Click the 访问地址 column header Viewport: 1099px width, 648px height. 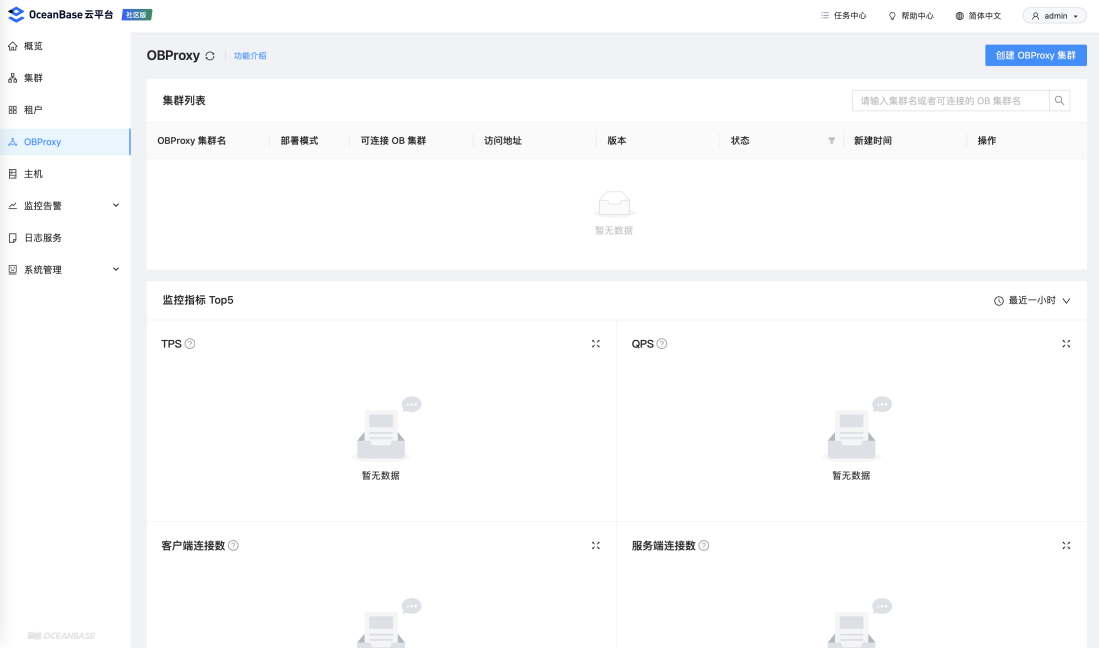pyautogui.click(x=503, y=141)
